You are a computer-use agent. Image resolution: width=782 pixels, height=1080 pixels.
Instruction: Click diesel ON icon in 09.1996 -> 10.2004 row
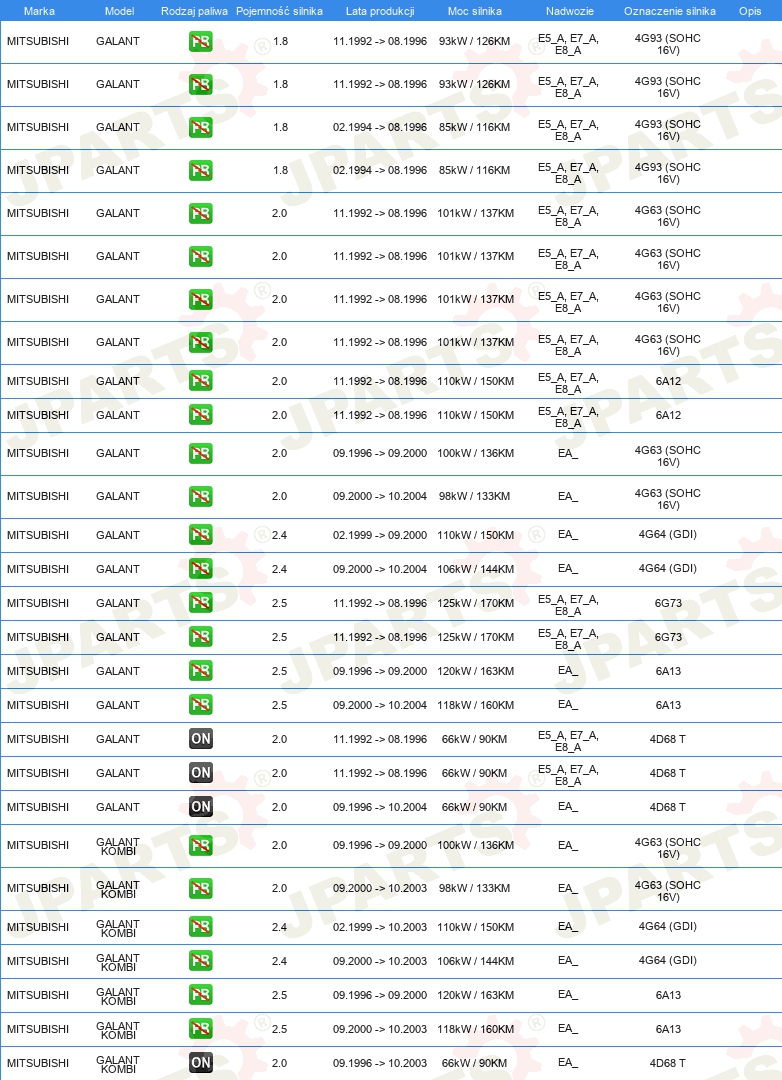pyautogui.click(x=200, y=807)
